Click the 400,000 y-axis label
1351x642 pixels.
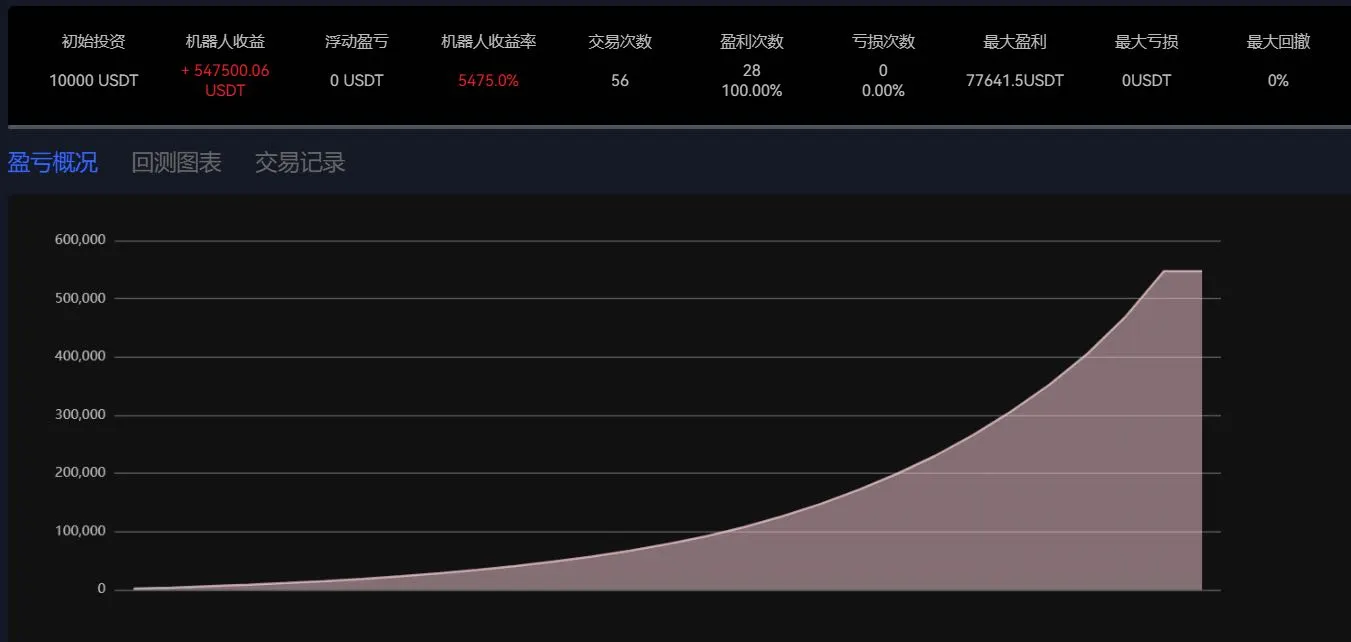(82, 356)
